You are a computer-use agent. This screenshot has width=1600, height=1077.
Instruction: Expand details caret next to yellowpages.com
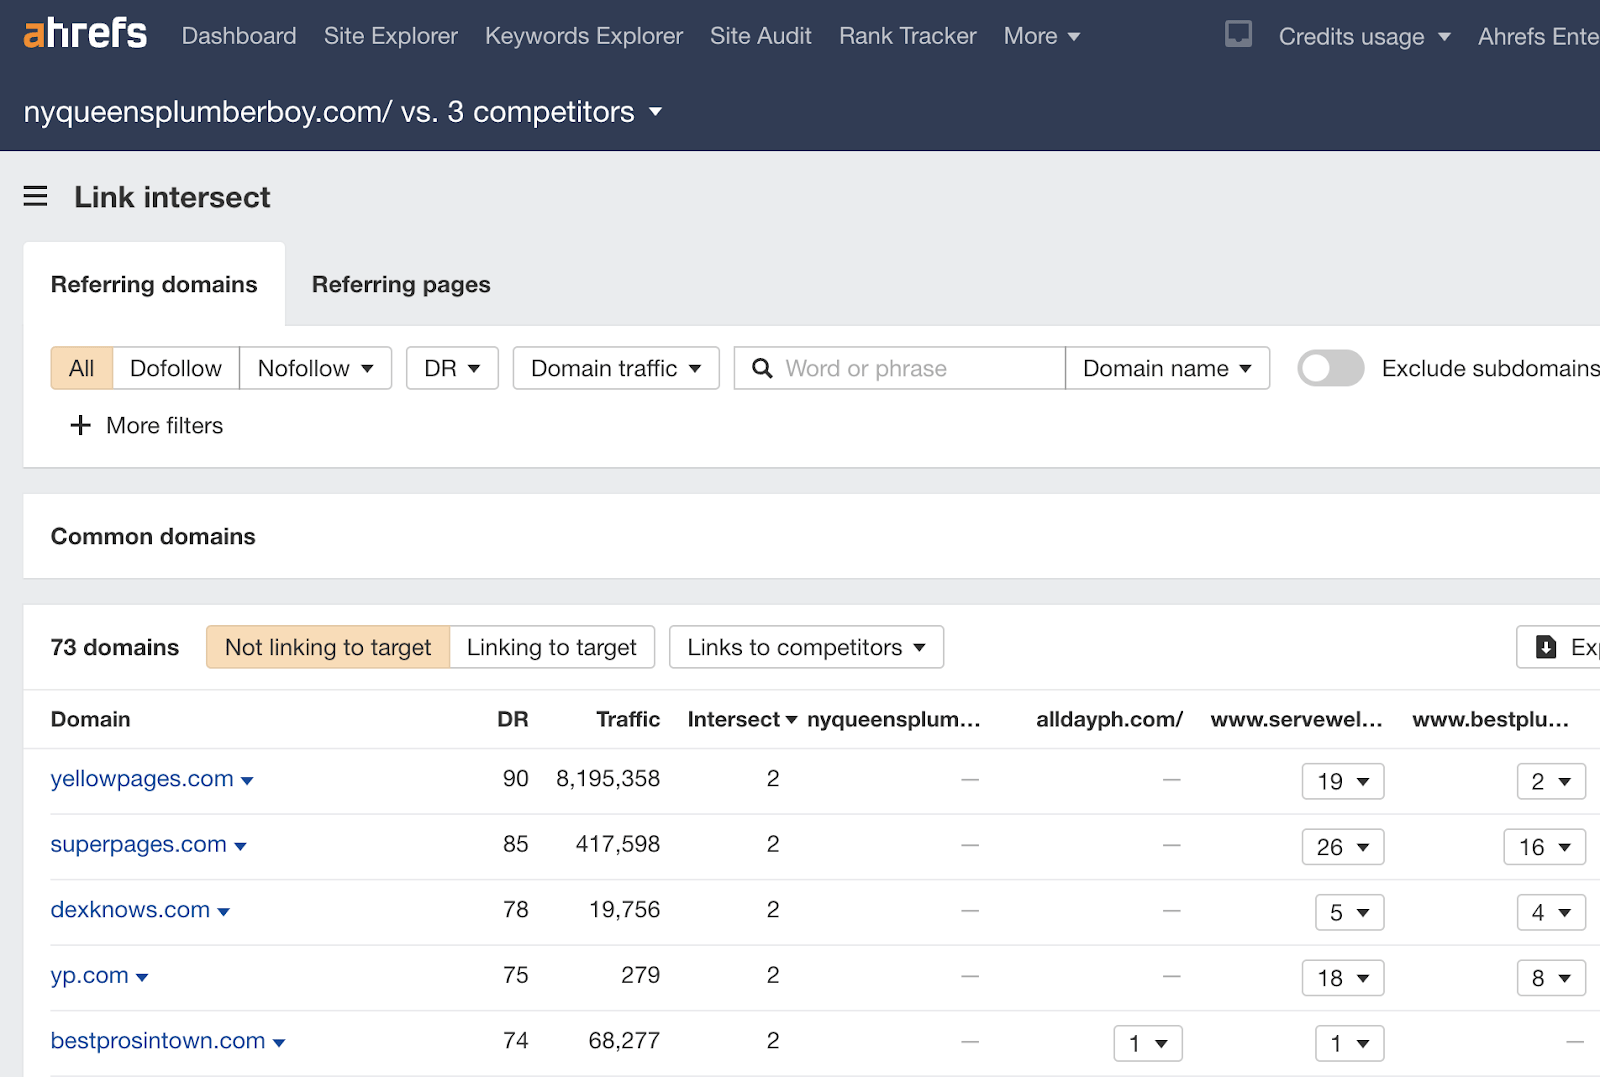coord(247,781)
